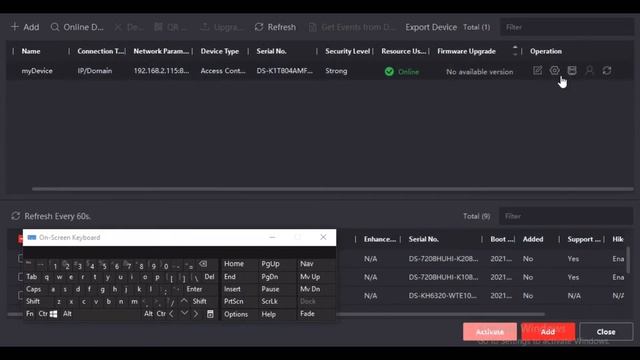
Task: Click the Activate button
Action: click(x=490, y=332)
